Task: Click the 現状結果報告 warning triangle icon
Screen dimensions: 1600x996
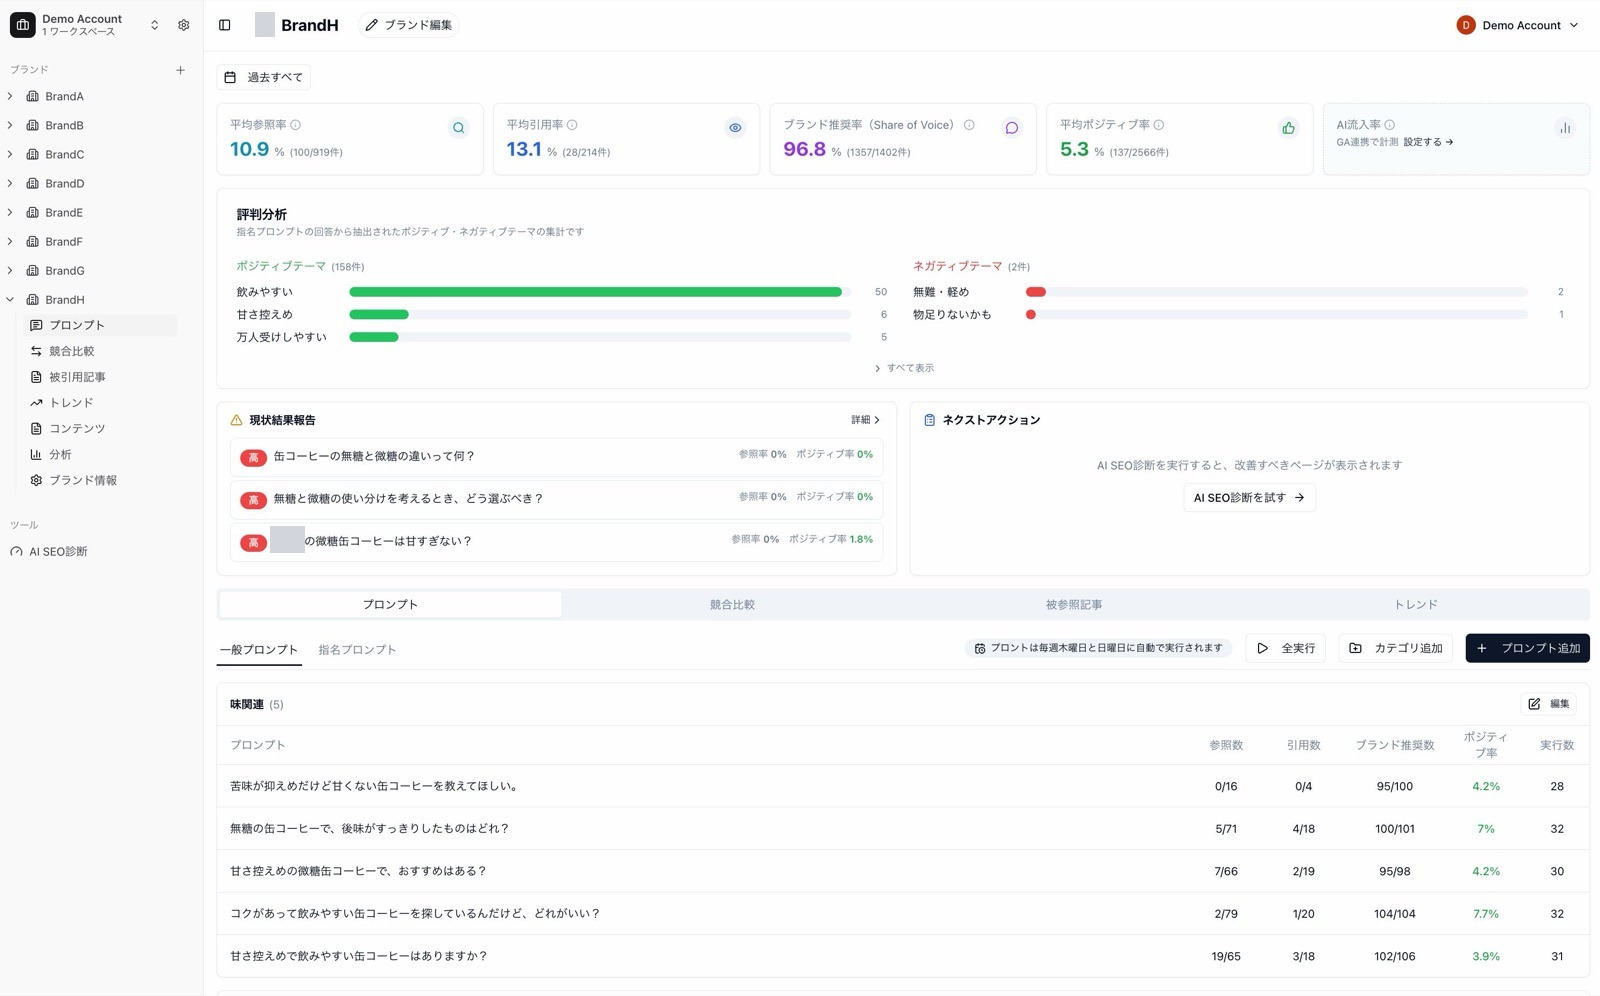Action: pyautogui.click(x=237, y=420)
